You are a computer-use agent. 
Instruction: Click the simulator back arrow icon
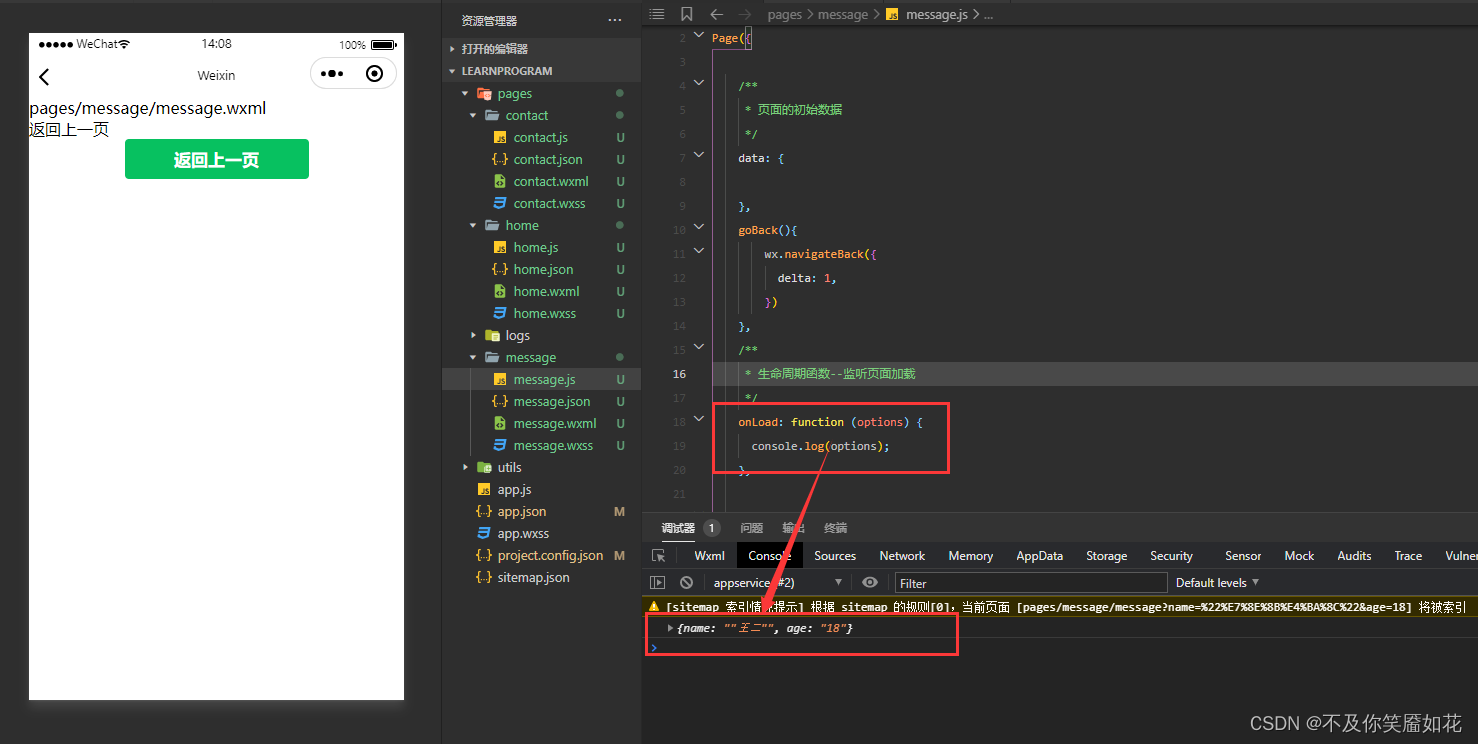[44, 77]
